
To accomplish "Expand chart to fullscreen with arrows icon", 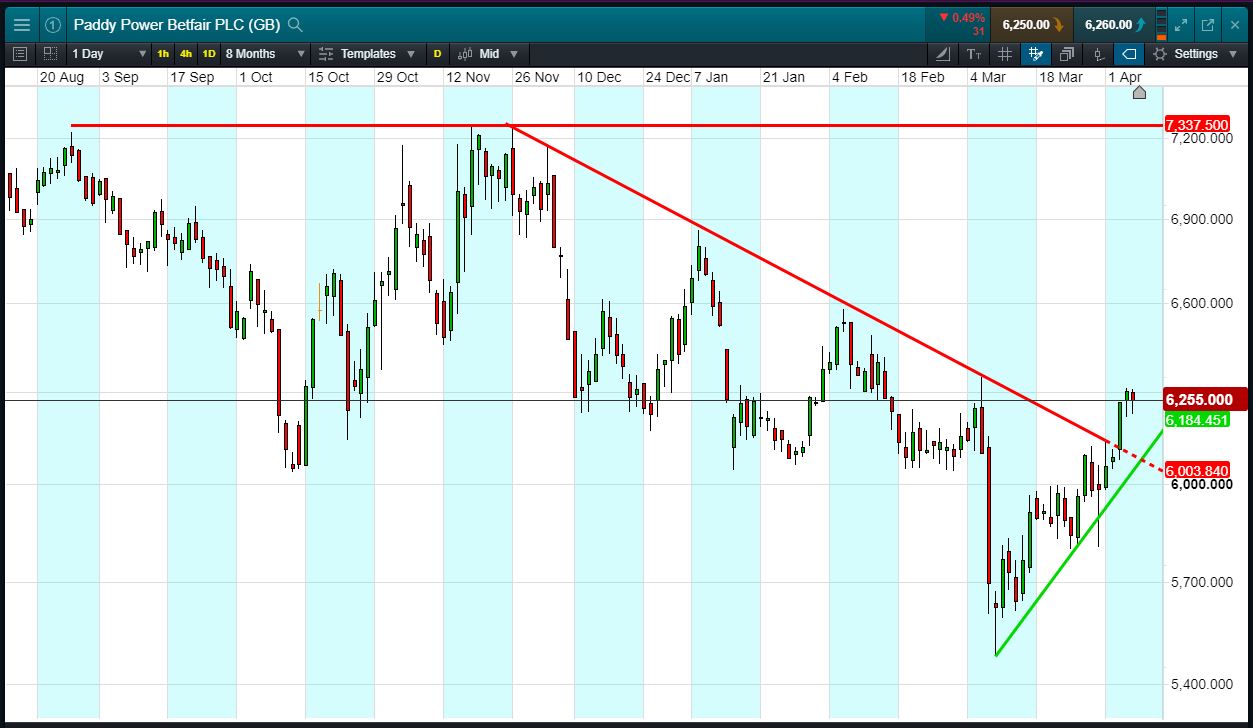I will (1180, 25).
